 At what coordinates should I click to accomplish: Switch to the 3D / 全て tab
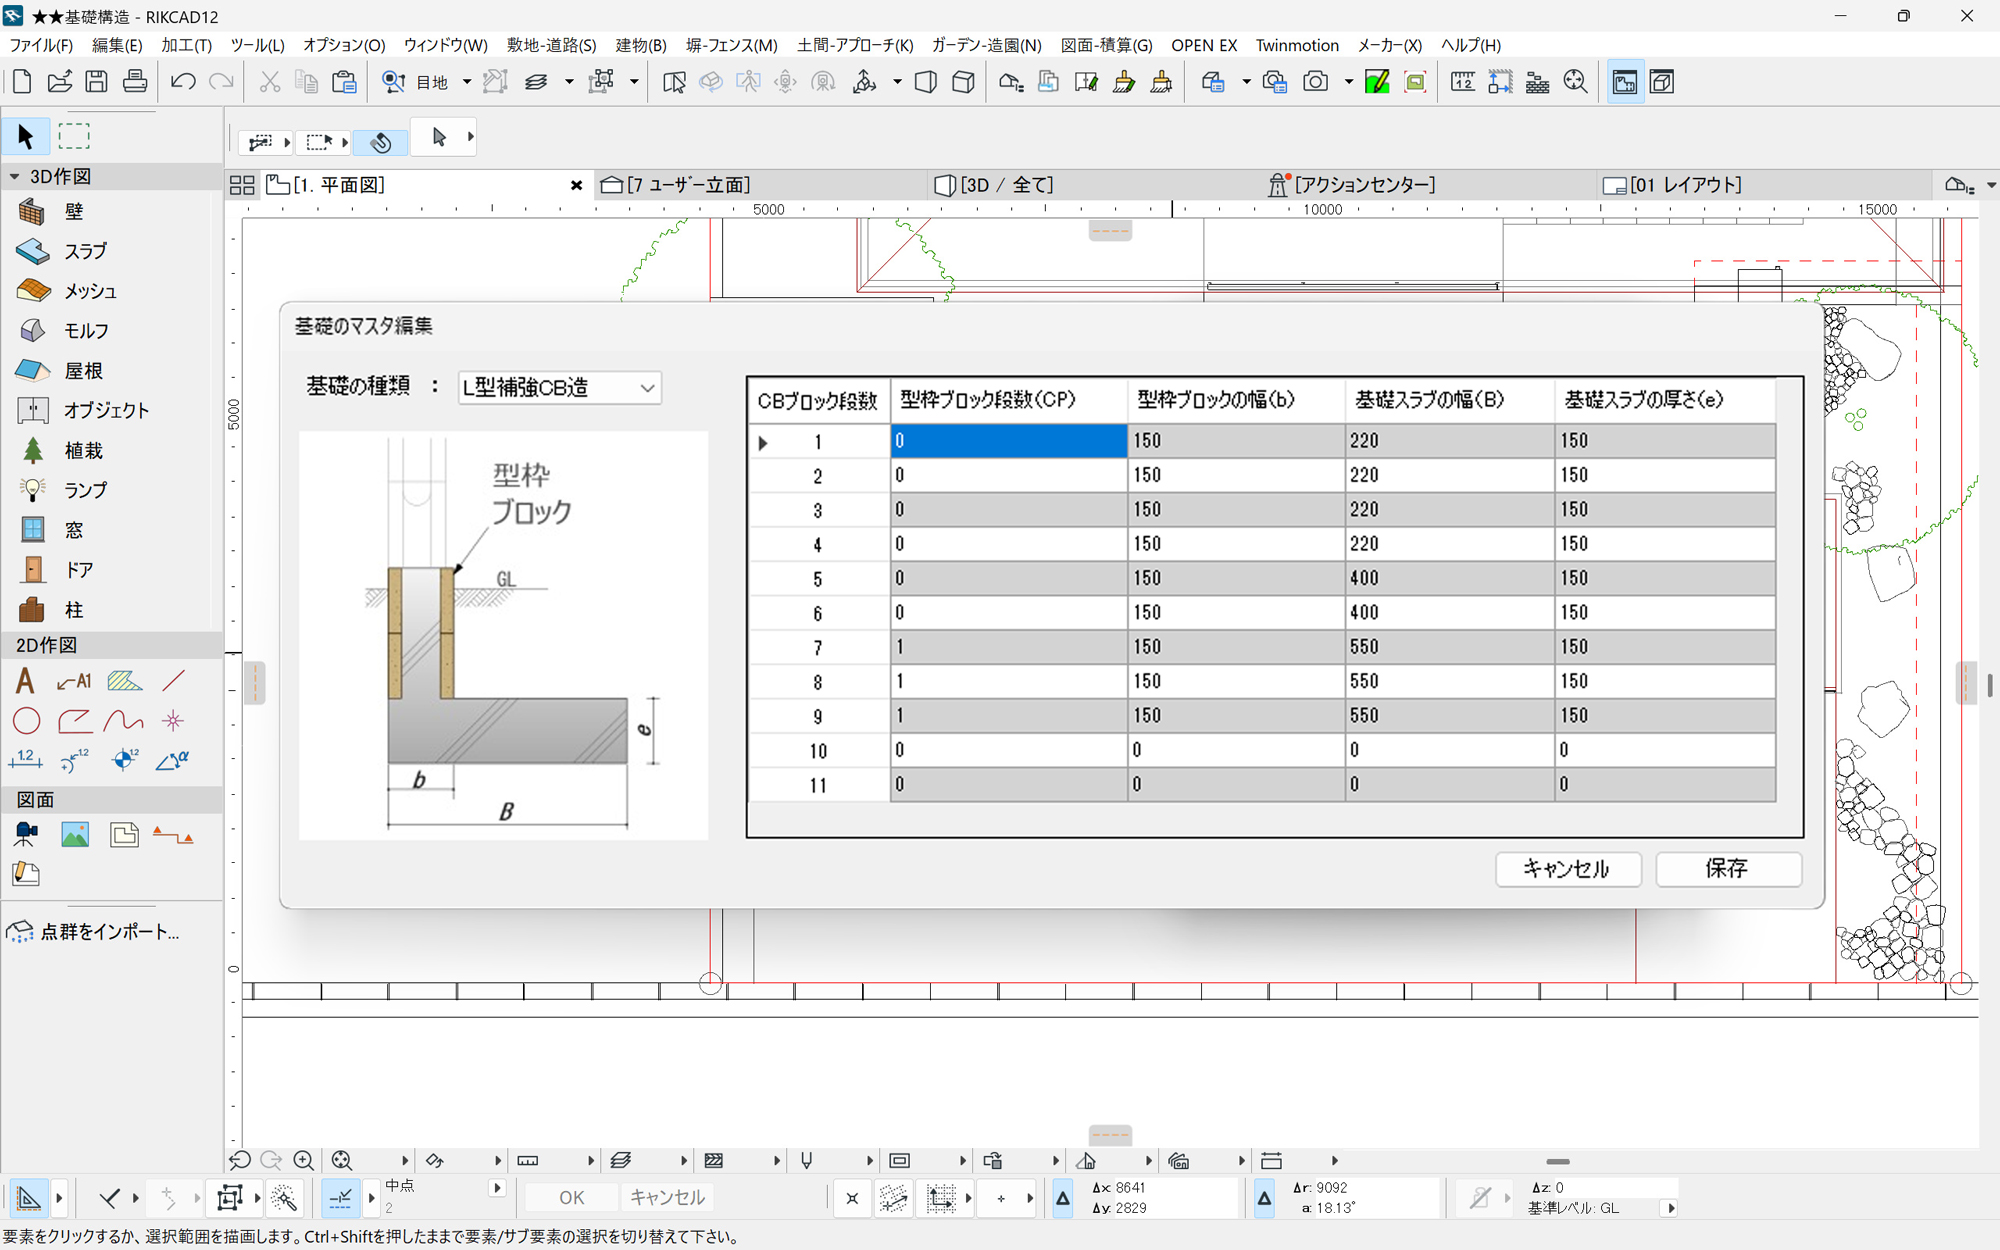click(1000, 185)
